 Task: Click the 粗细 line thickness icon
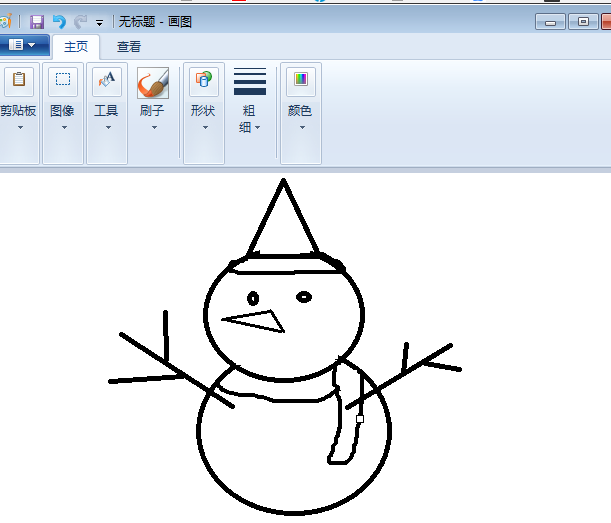pyautogui.click(x=250, y=81)
